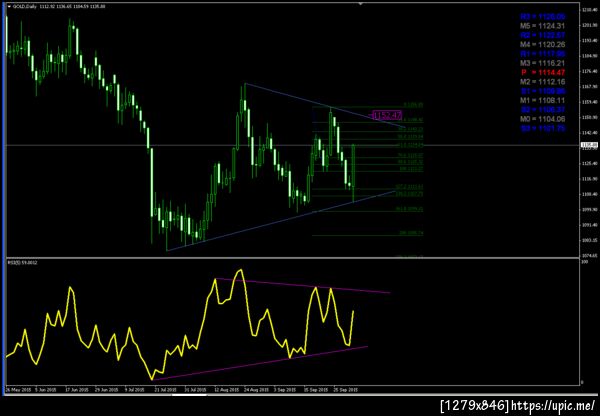600x416 pixels.
Task: Click the triangle icon beside GOLD,Daily title
Action: (x=10, y=7)
